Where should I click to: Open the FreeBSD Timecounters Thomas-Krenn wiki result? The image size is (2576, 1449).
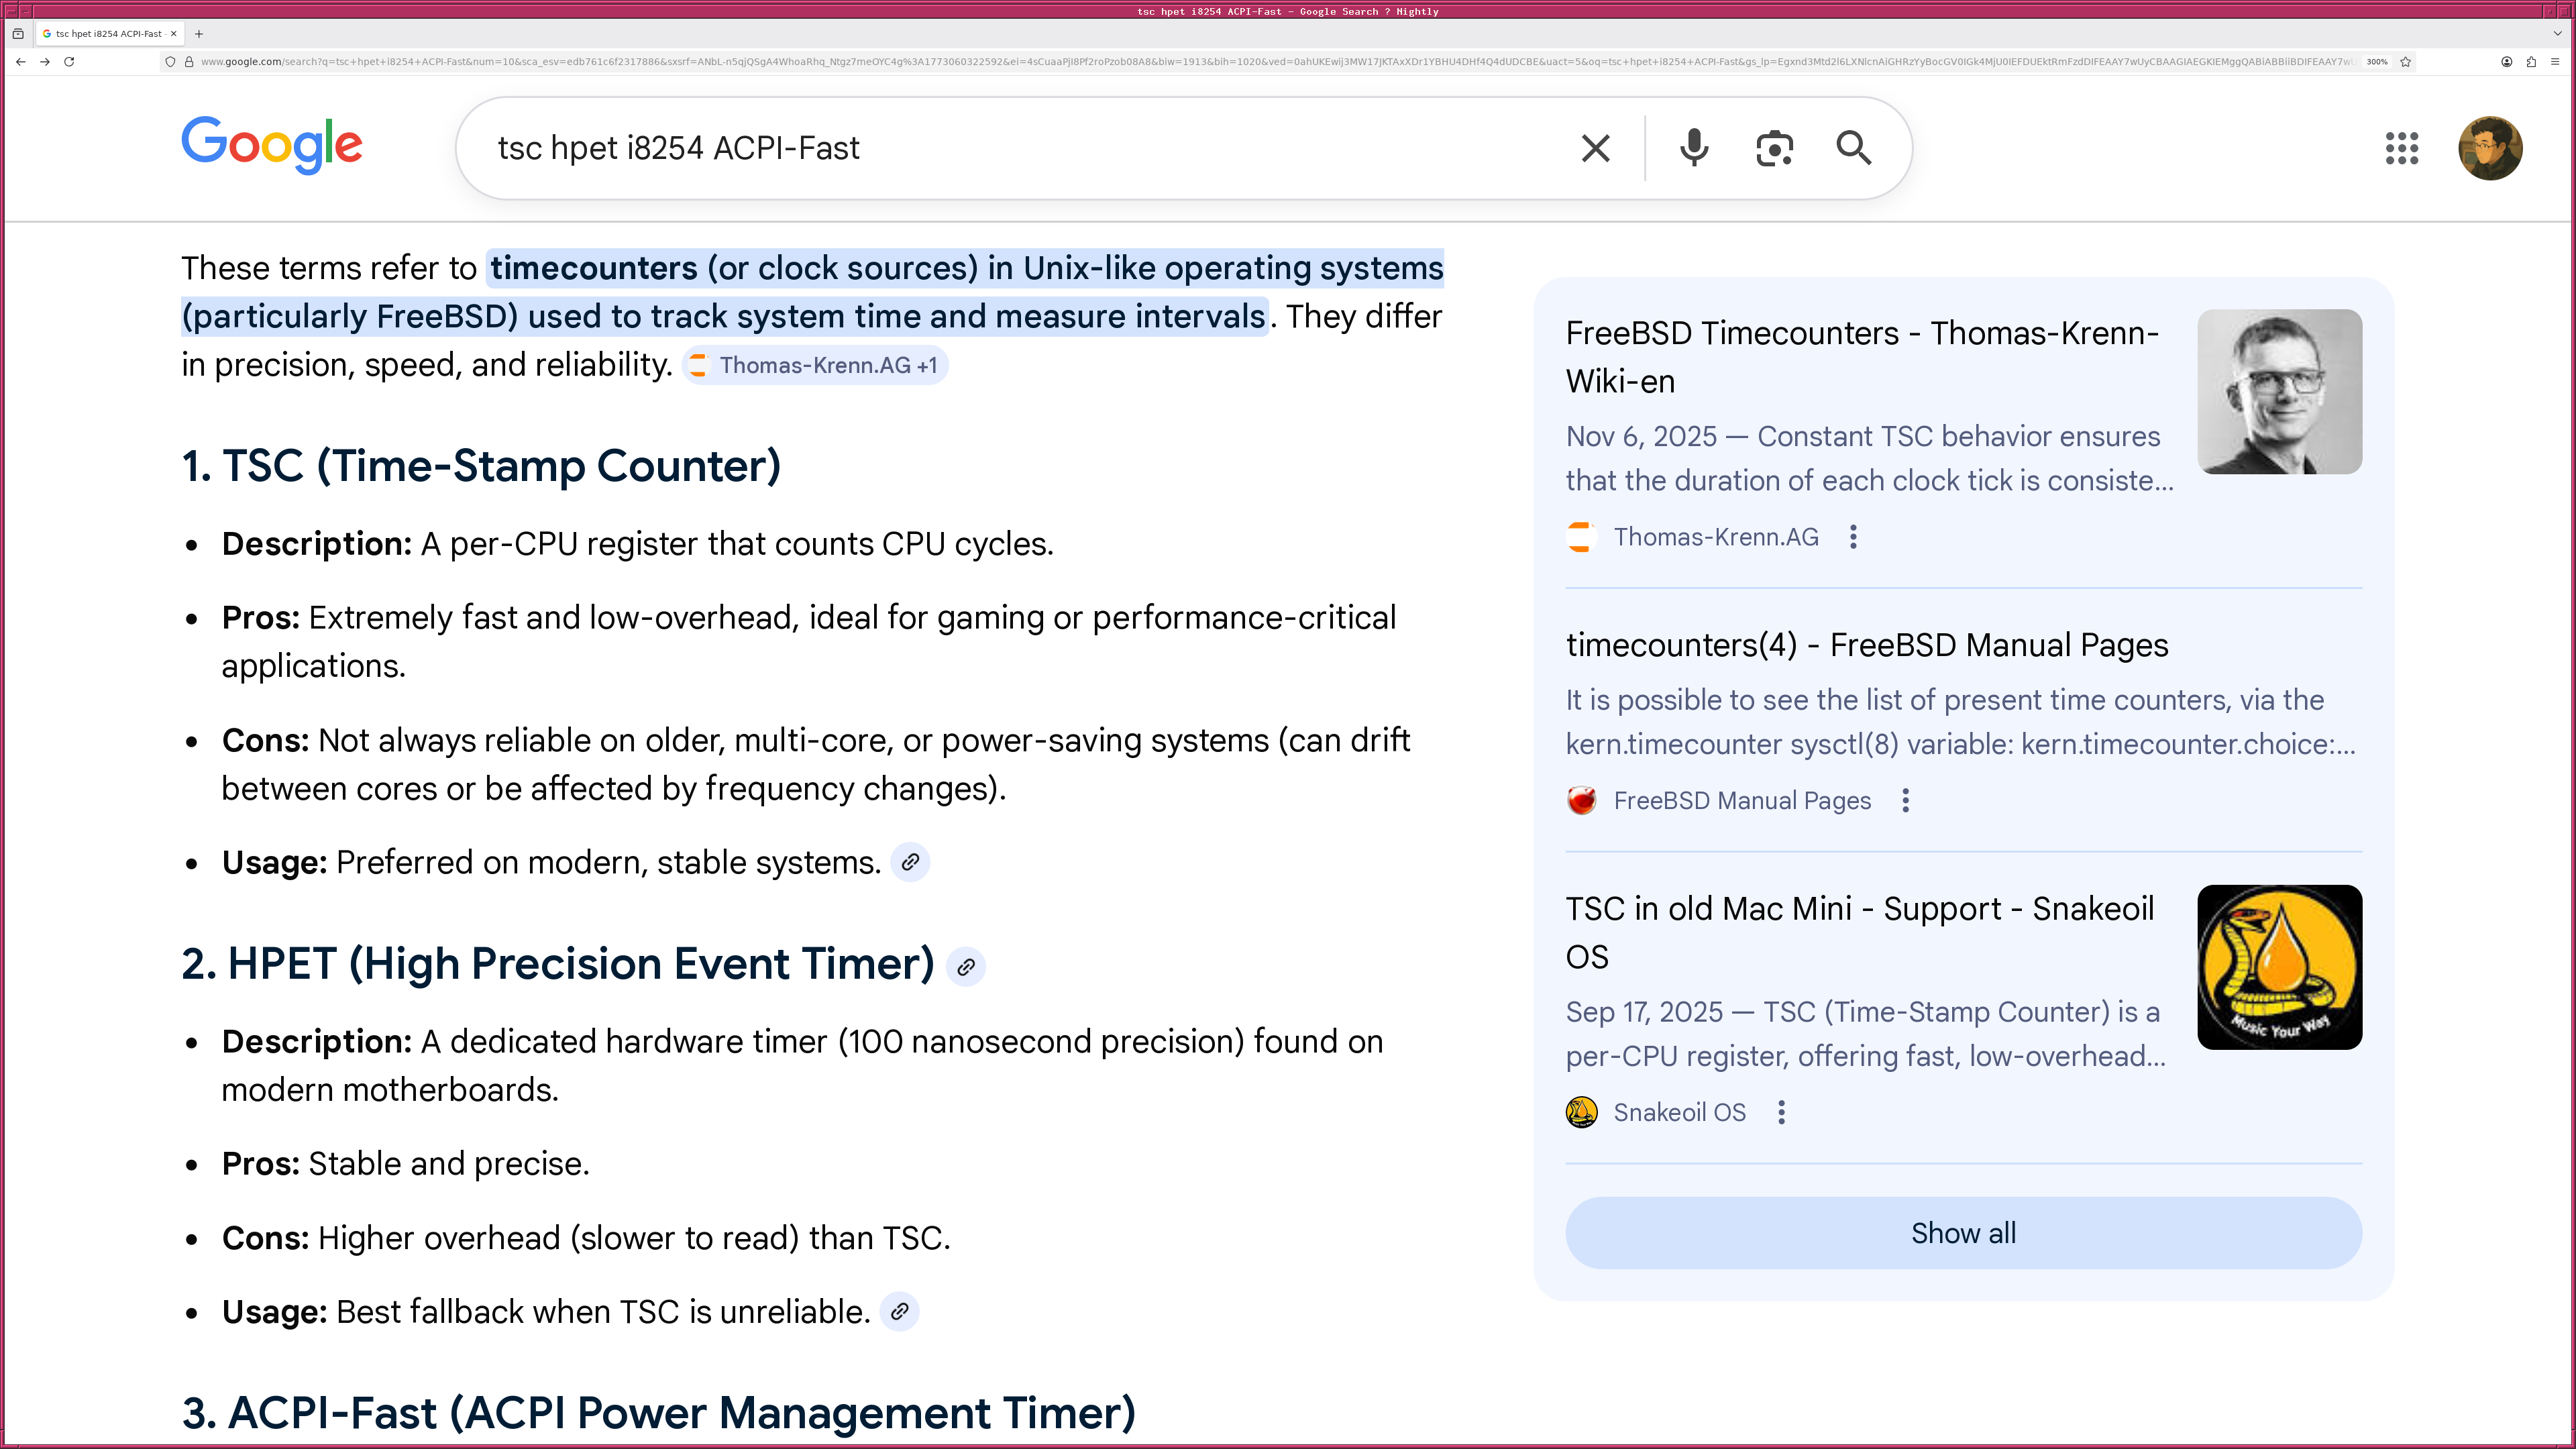pyautogui.click(x=1861, y=357)
